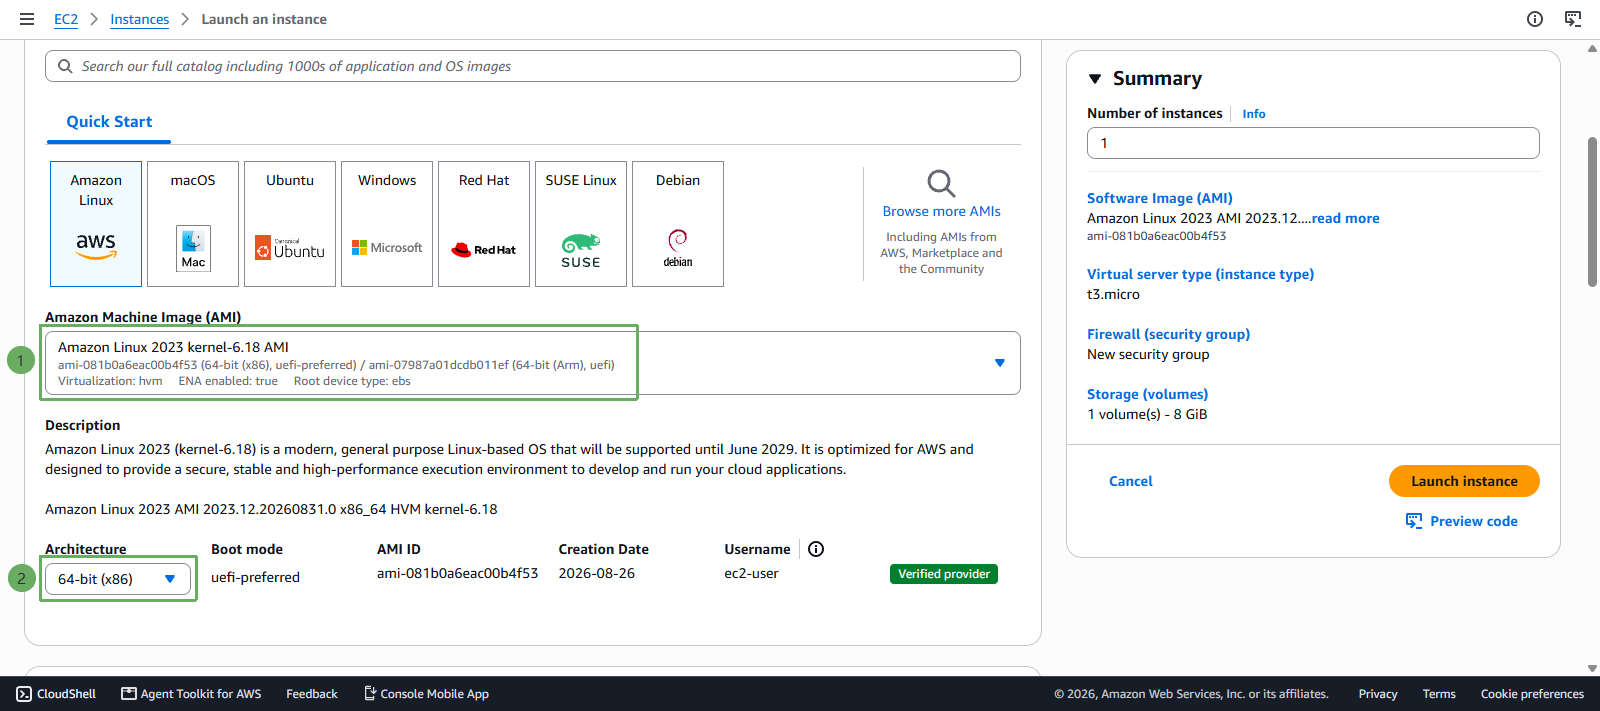The height and width of the screenshot is (711, 1600).
Task: Click the page vertical scrollbar thumb
Action: coord(1592,212)
